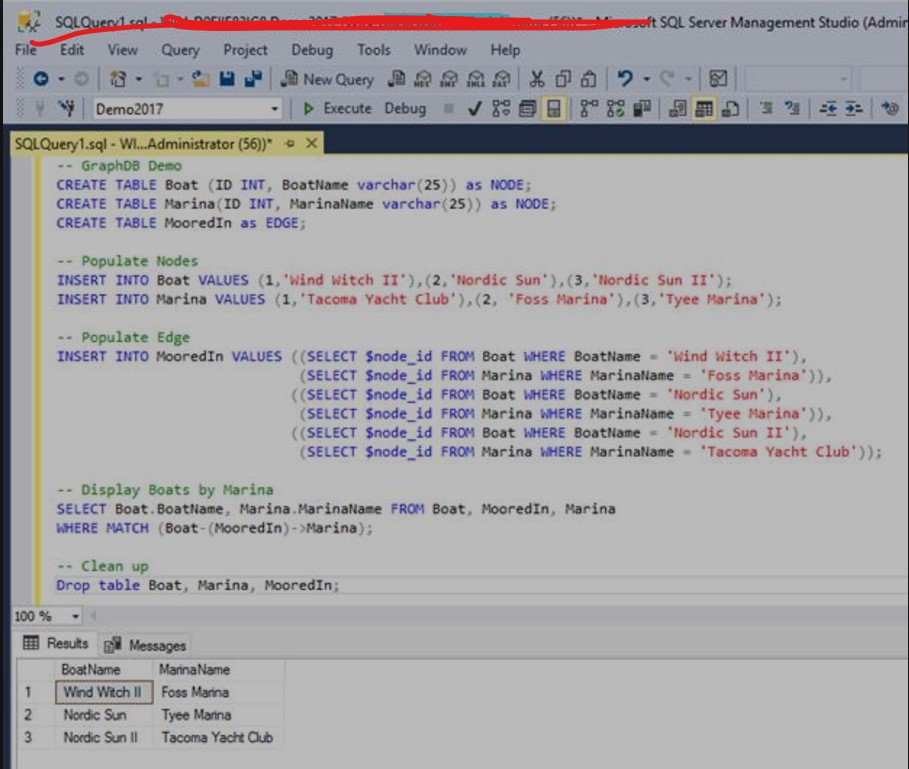Open the View menu
The width and height of the screenshot is (909, 769).
(x=122, y=50)
